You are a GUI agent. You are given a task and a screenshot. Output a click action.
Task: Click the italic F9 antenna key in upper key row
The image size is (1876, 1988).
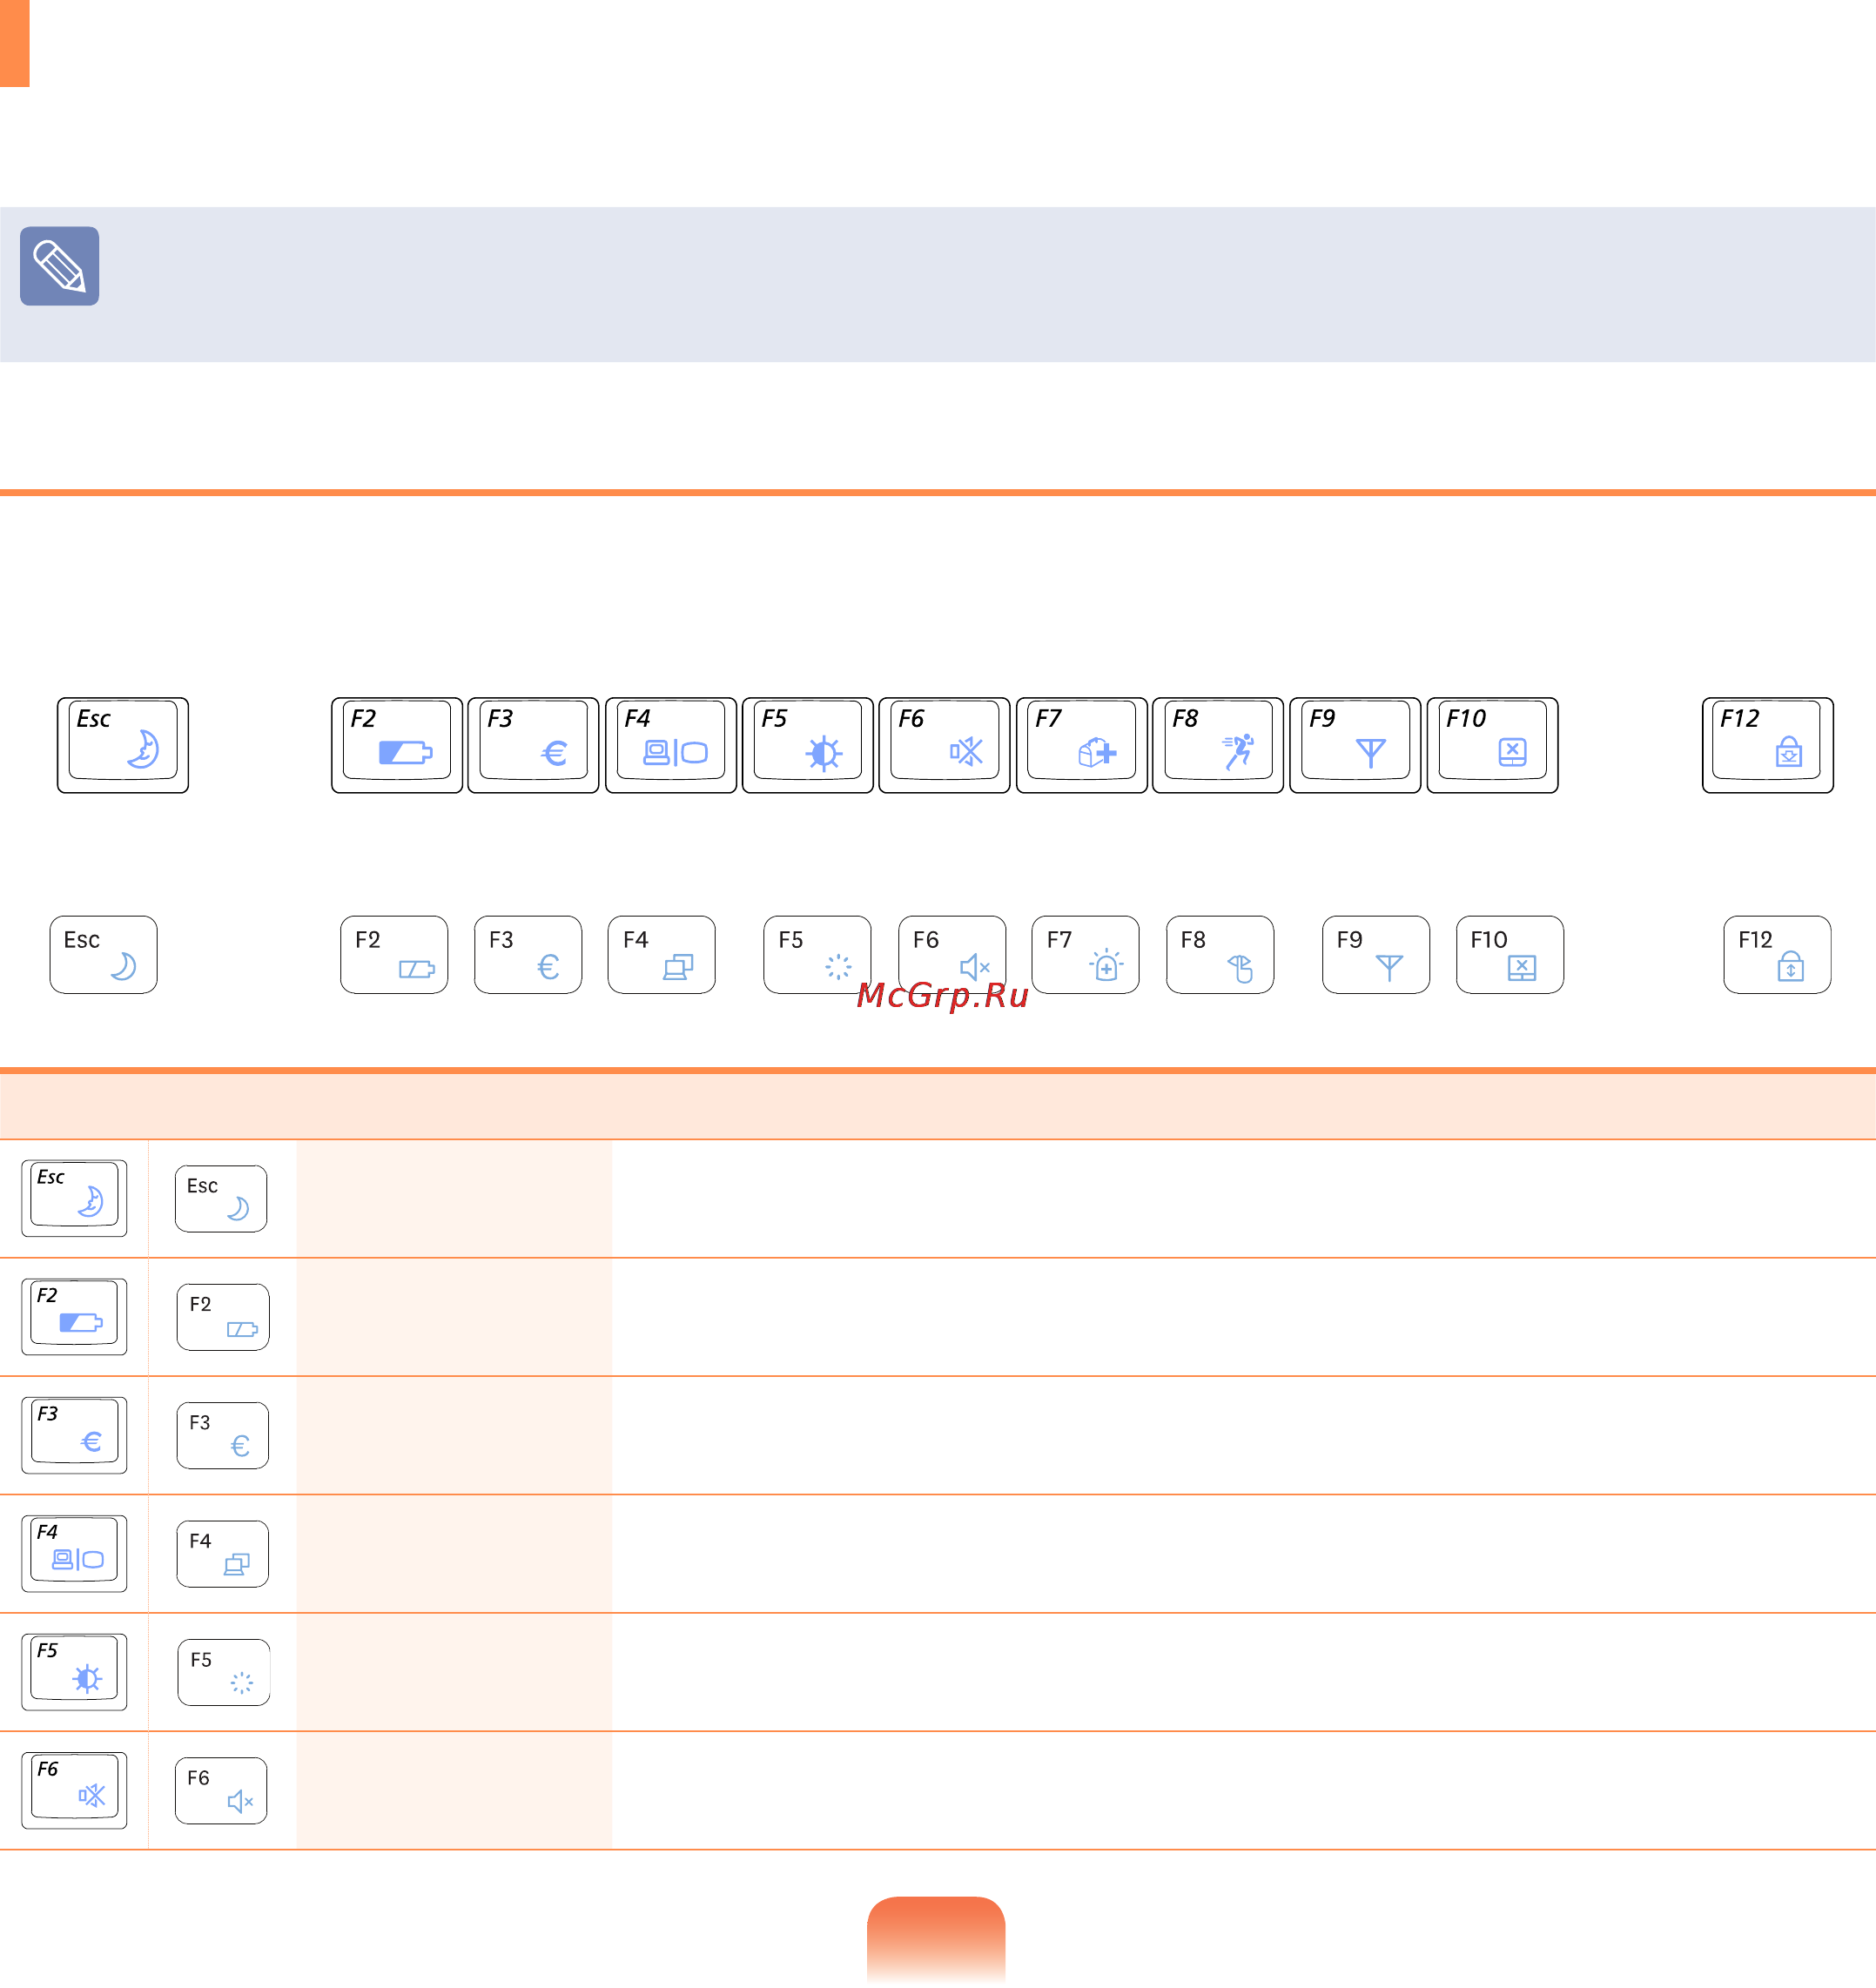(1355, 745)
